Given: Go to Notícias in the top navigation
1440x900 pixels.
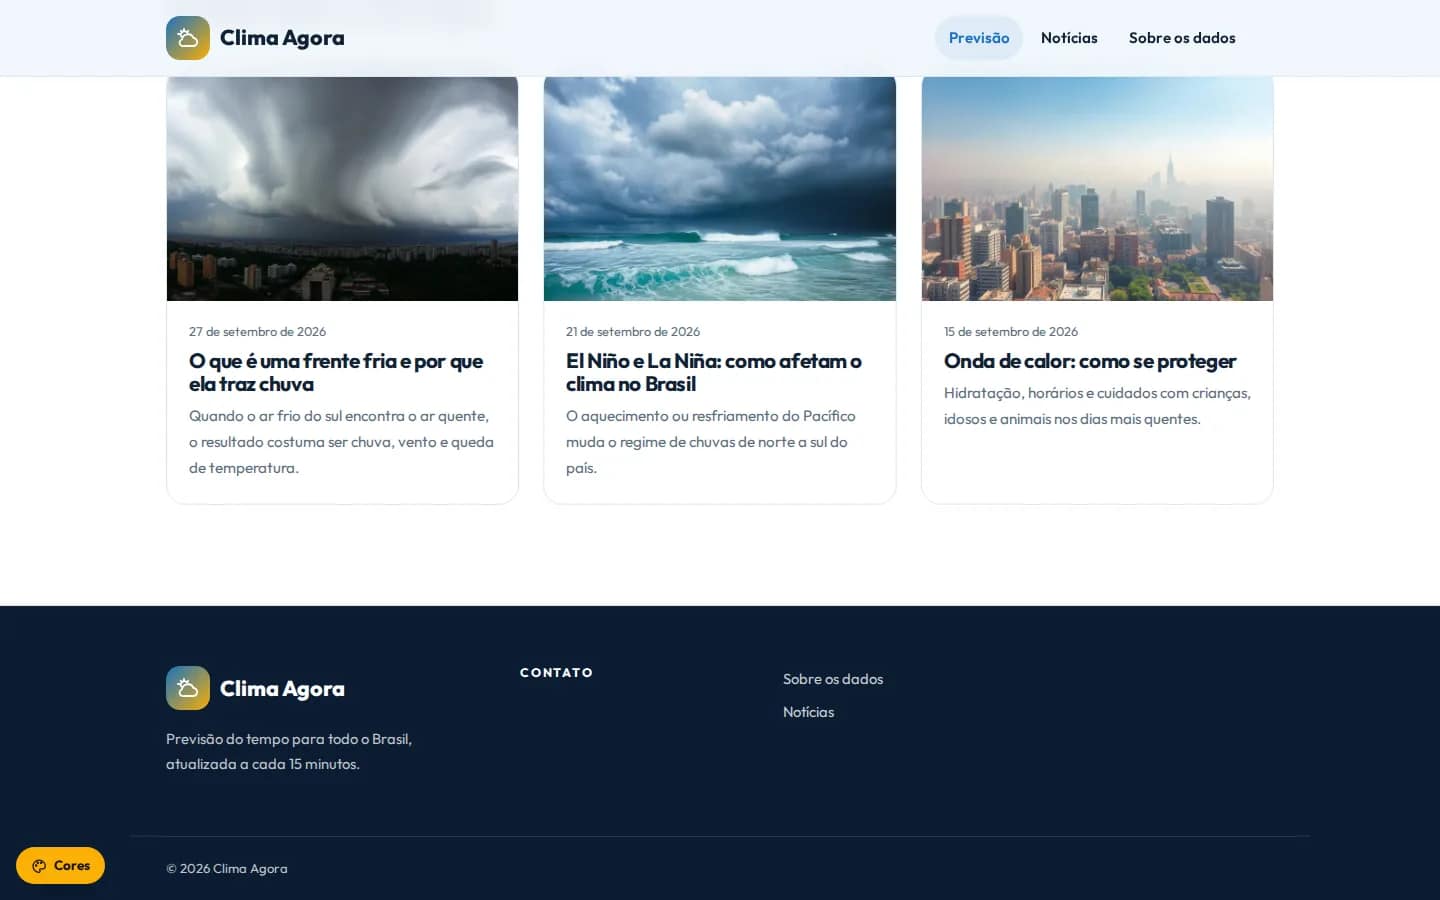Looking at the screenshot, I should click(x=1069, y=38).
